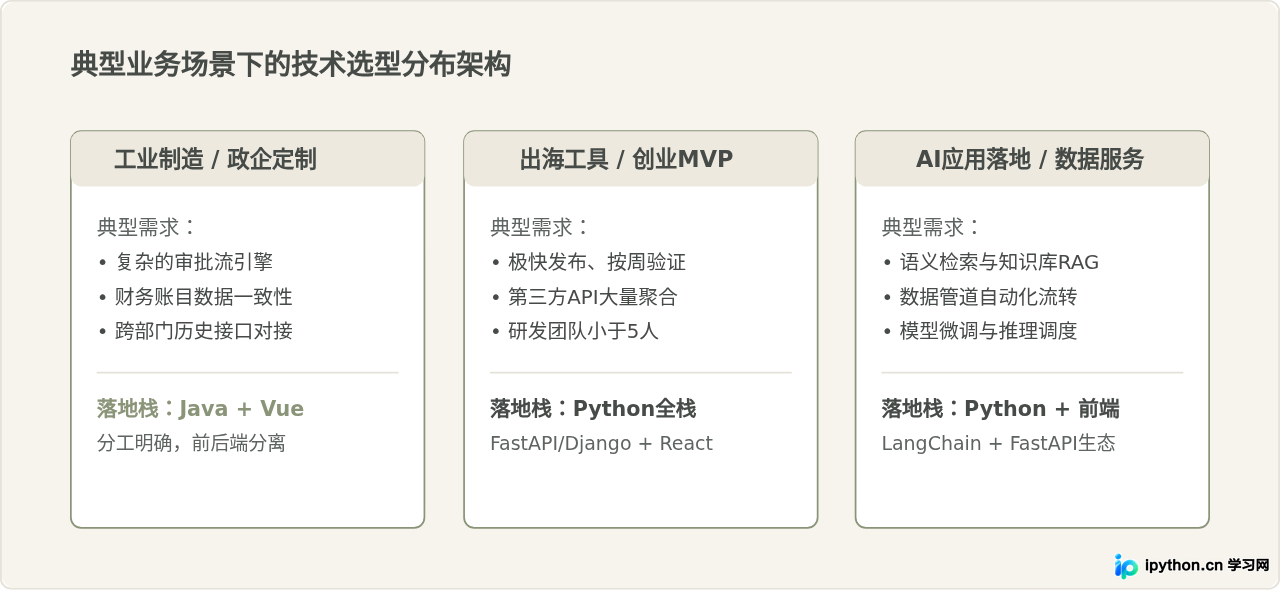1280x591 pixels.
Task: Click the bullet '模型微调与推理调度'
Action: [980, 331]
